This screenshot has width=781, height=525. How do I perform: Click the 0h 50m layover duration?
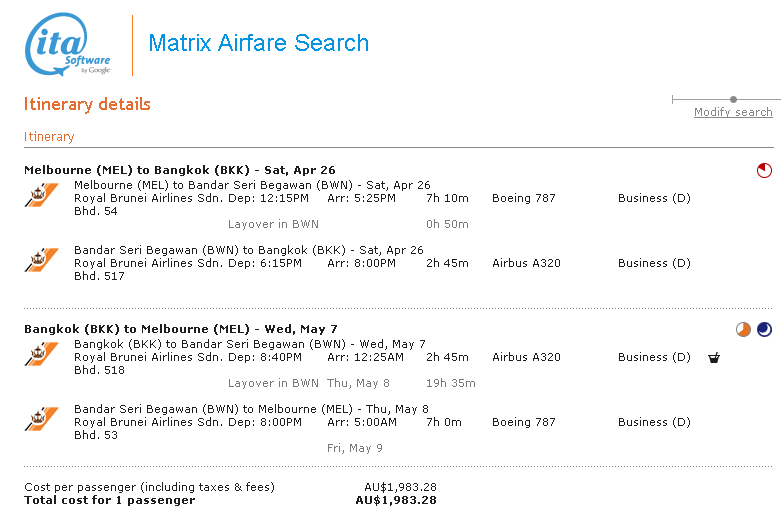tap(447, 224)
